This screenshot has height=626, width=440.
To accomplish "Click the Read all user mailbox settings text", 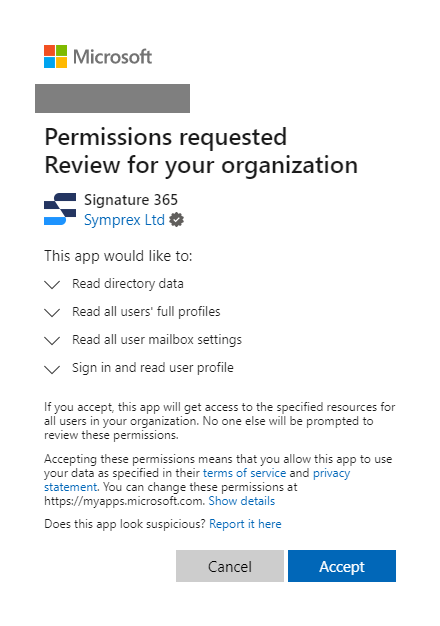I will (157, 340).
